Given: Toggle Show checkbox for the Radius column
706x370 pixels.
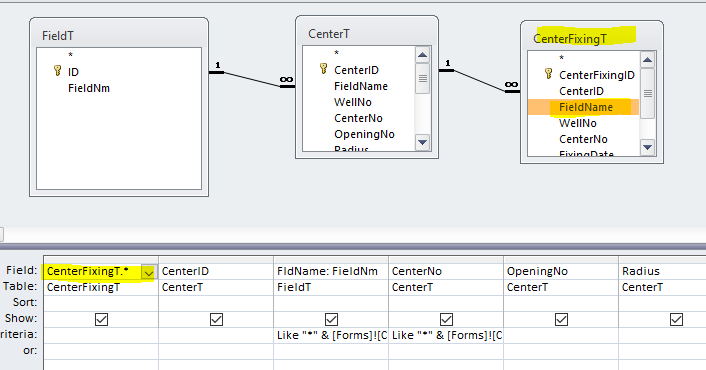Looking at the screenshot, I should 676,319.
